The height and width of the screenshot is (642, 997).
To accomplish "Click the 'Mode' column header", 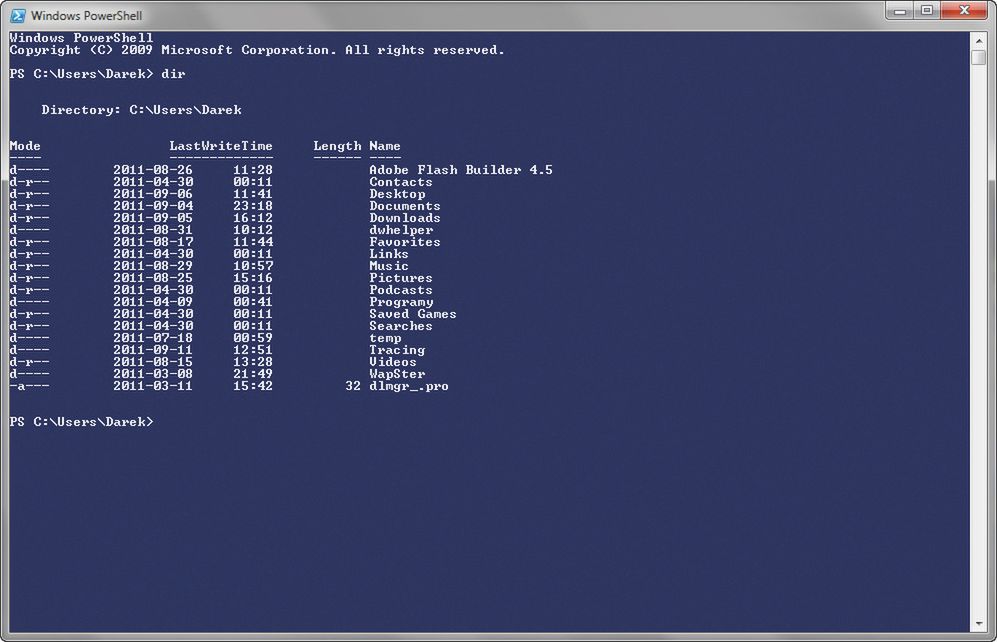I will (25, 146).
